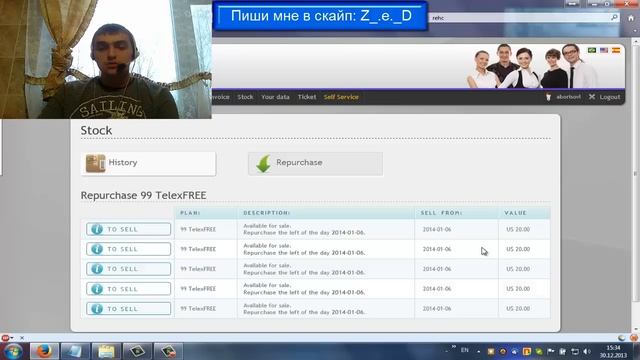
Task: Open the Action Center flag icon
Action: click(x=551, y=351)
